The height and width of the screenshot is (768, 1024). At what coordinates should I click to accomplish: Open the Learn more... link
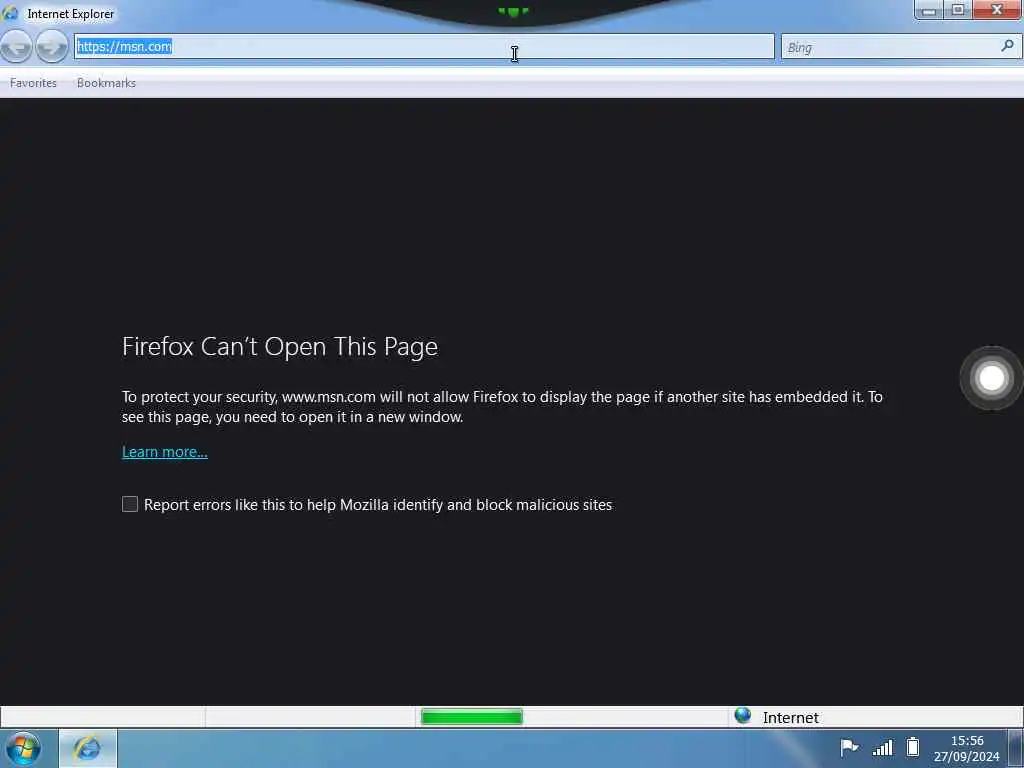[165, 452]
